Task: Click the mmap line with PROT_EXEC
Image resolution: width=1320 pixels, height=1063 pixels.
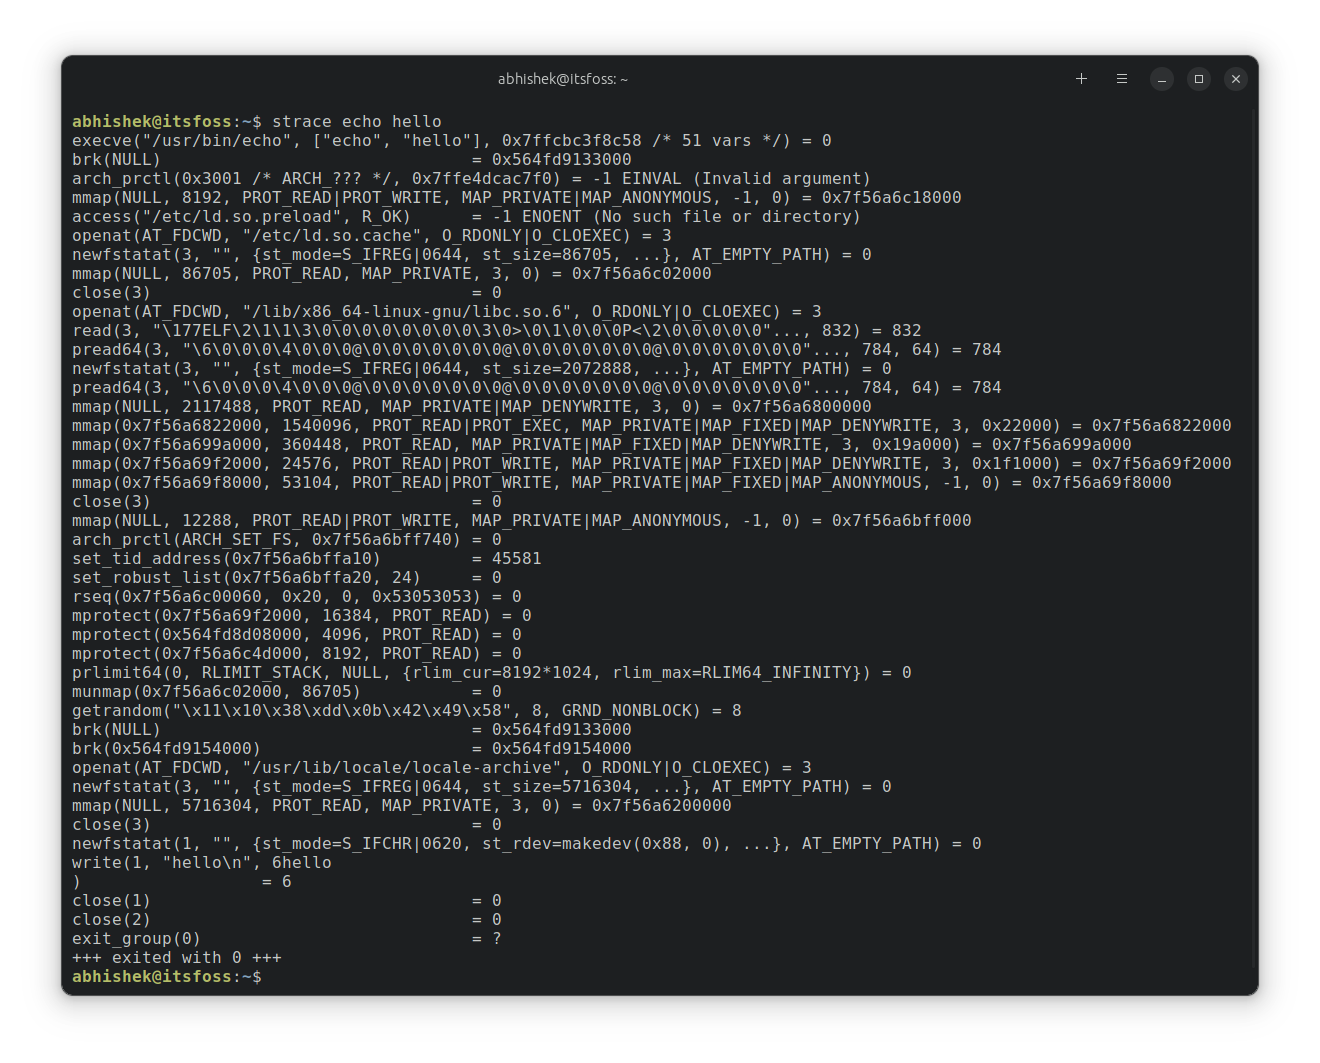Action: 652,426
